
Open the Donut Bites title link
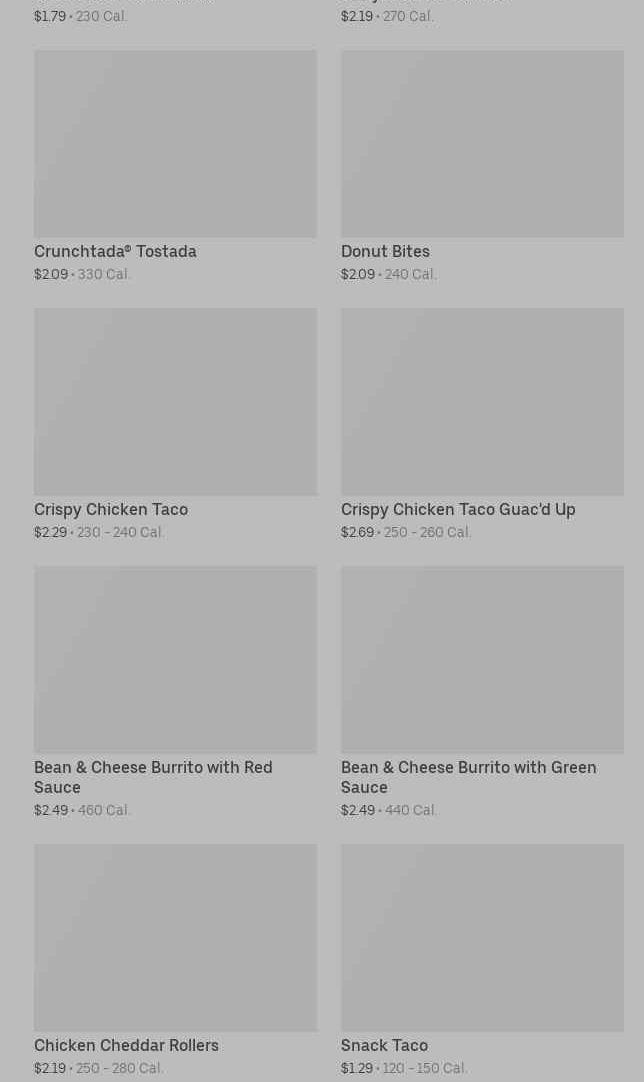point(385,252)
